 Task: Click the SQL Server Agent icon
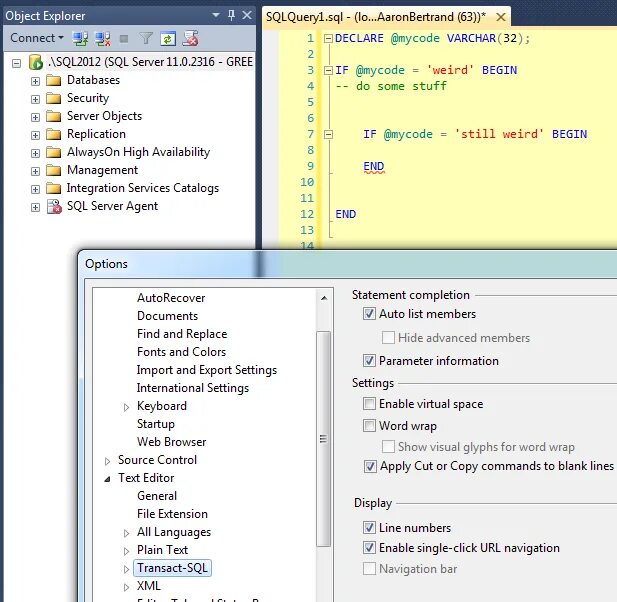click(54, 207)
